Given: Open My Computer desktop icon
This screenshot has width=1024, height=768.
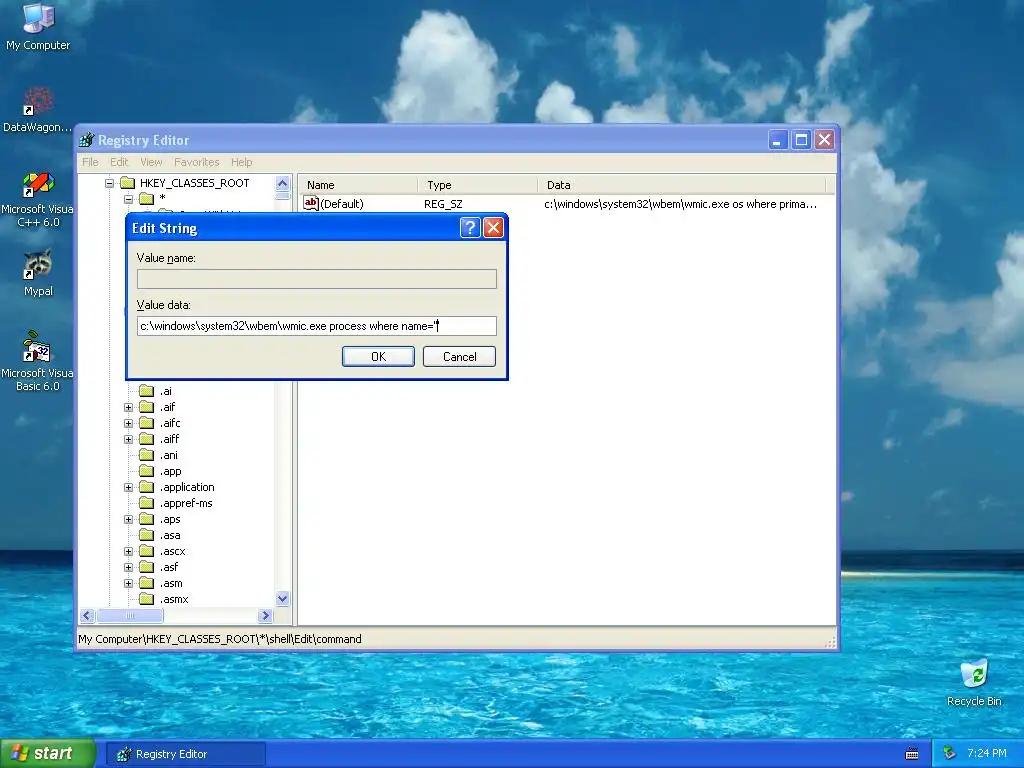Looking at the screenshot, I should [x=38, y=18].
